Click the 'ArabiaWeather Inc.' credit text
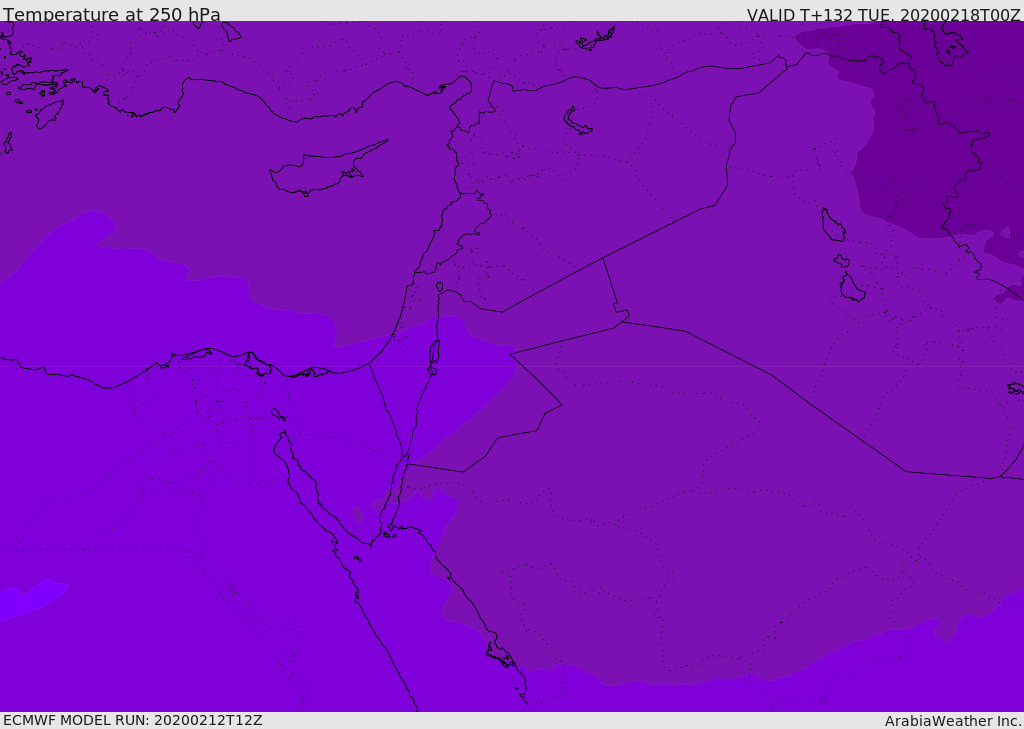This screenshot has width=1024, height=729. pos(952,721)
